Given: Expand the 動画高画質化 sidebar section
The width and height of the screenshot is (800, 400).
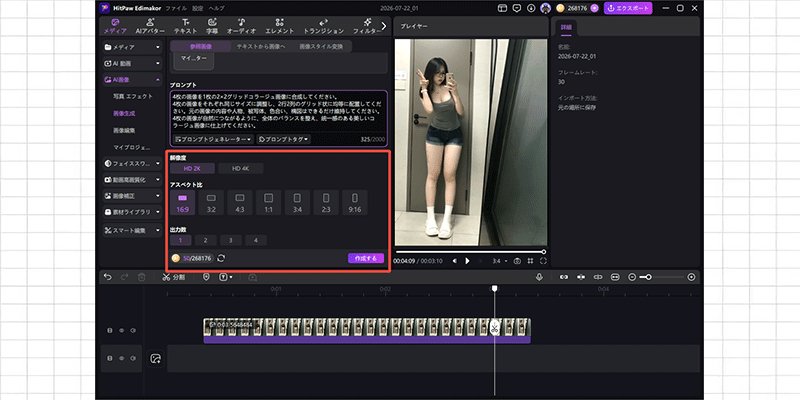Looking at the screenshot, I should tap(132, 180).
